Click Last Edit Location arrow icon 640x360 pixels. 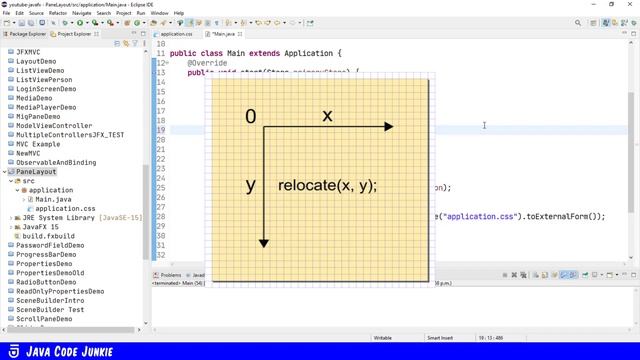tap(258, 23)
